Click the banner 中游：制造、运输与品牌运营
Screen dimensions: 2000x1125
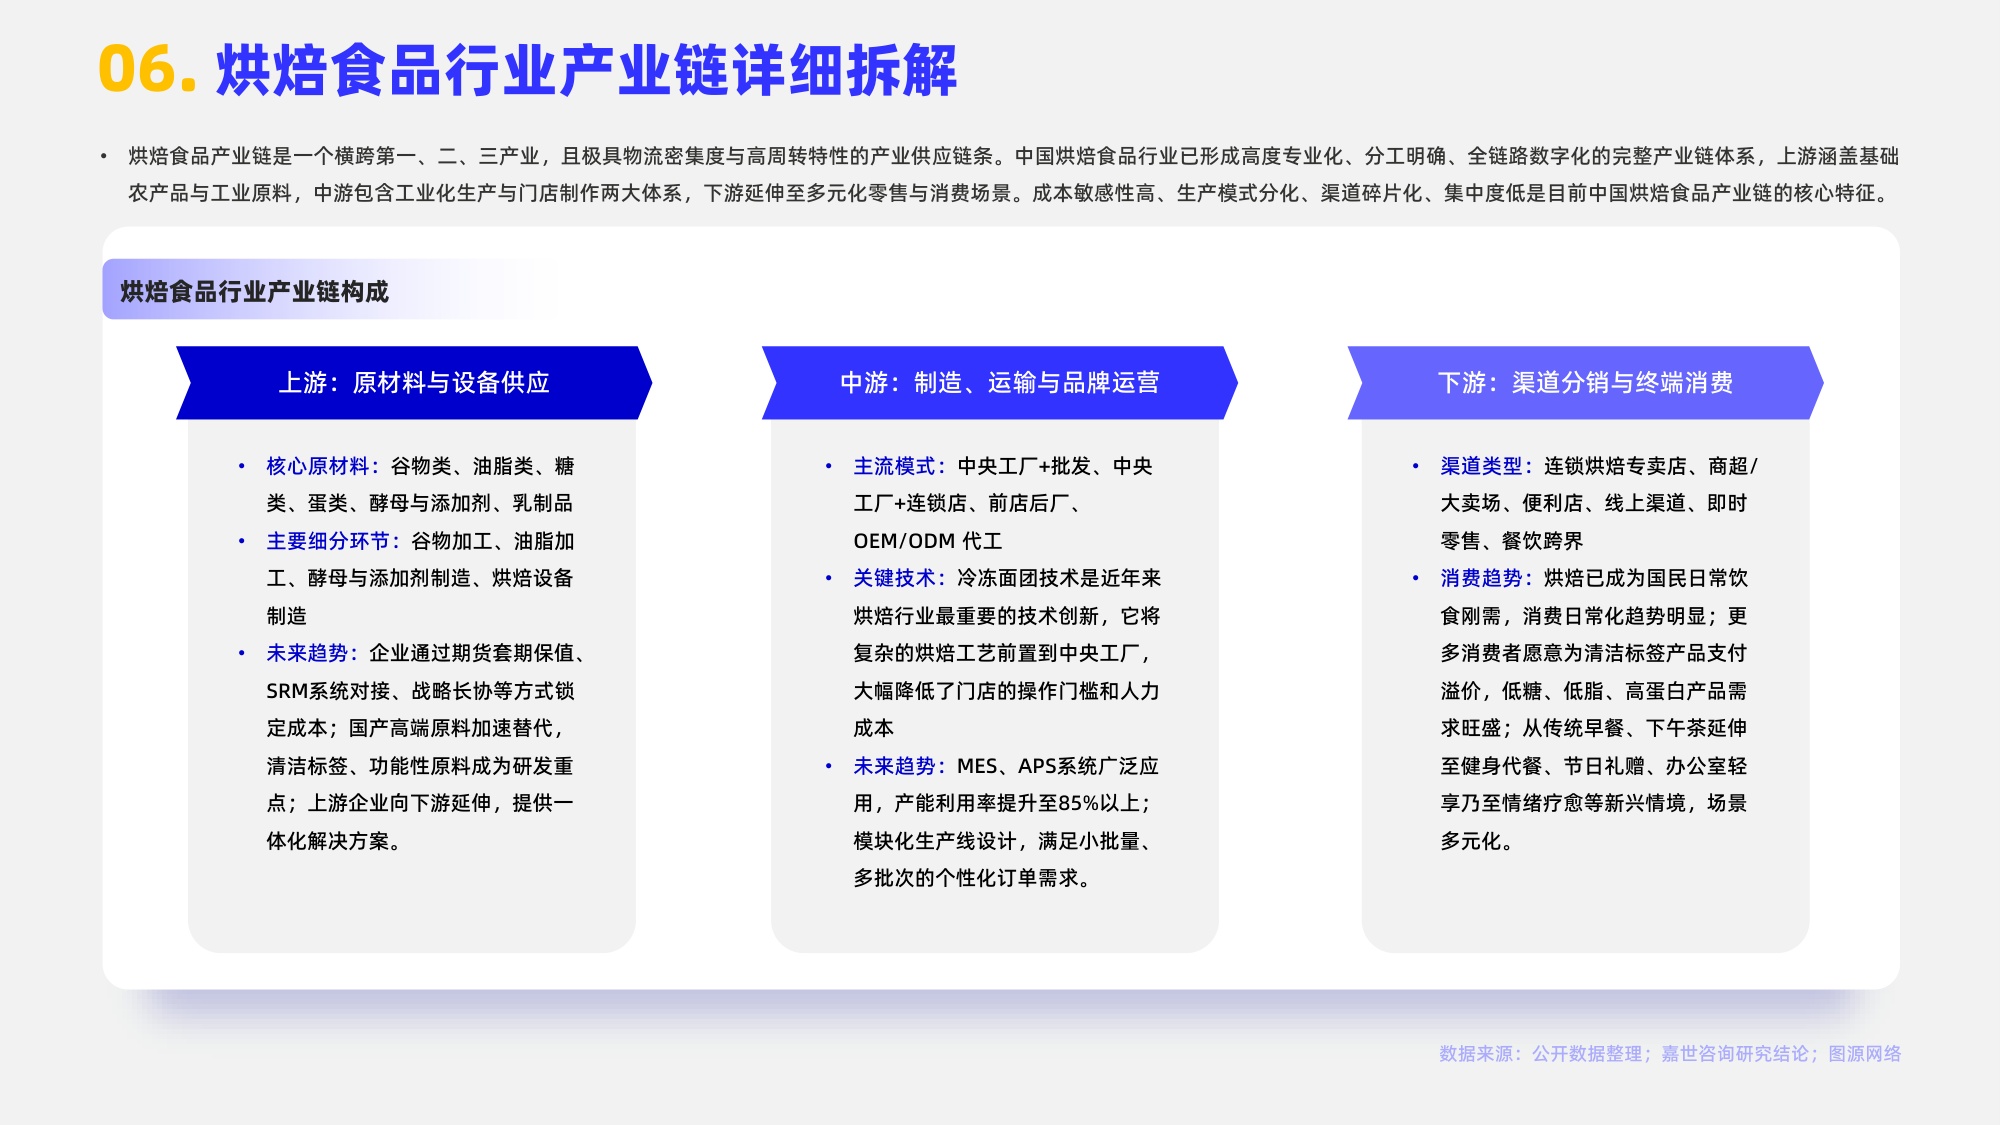tap(1000, 383)
